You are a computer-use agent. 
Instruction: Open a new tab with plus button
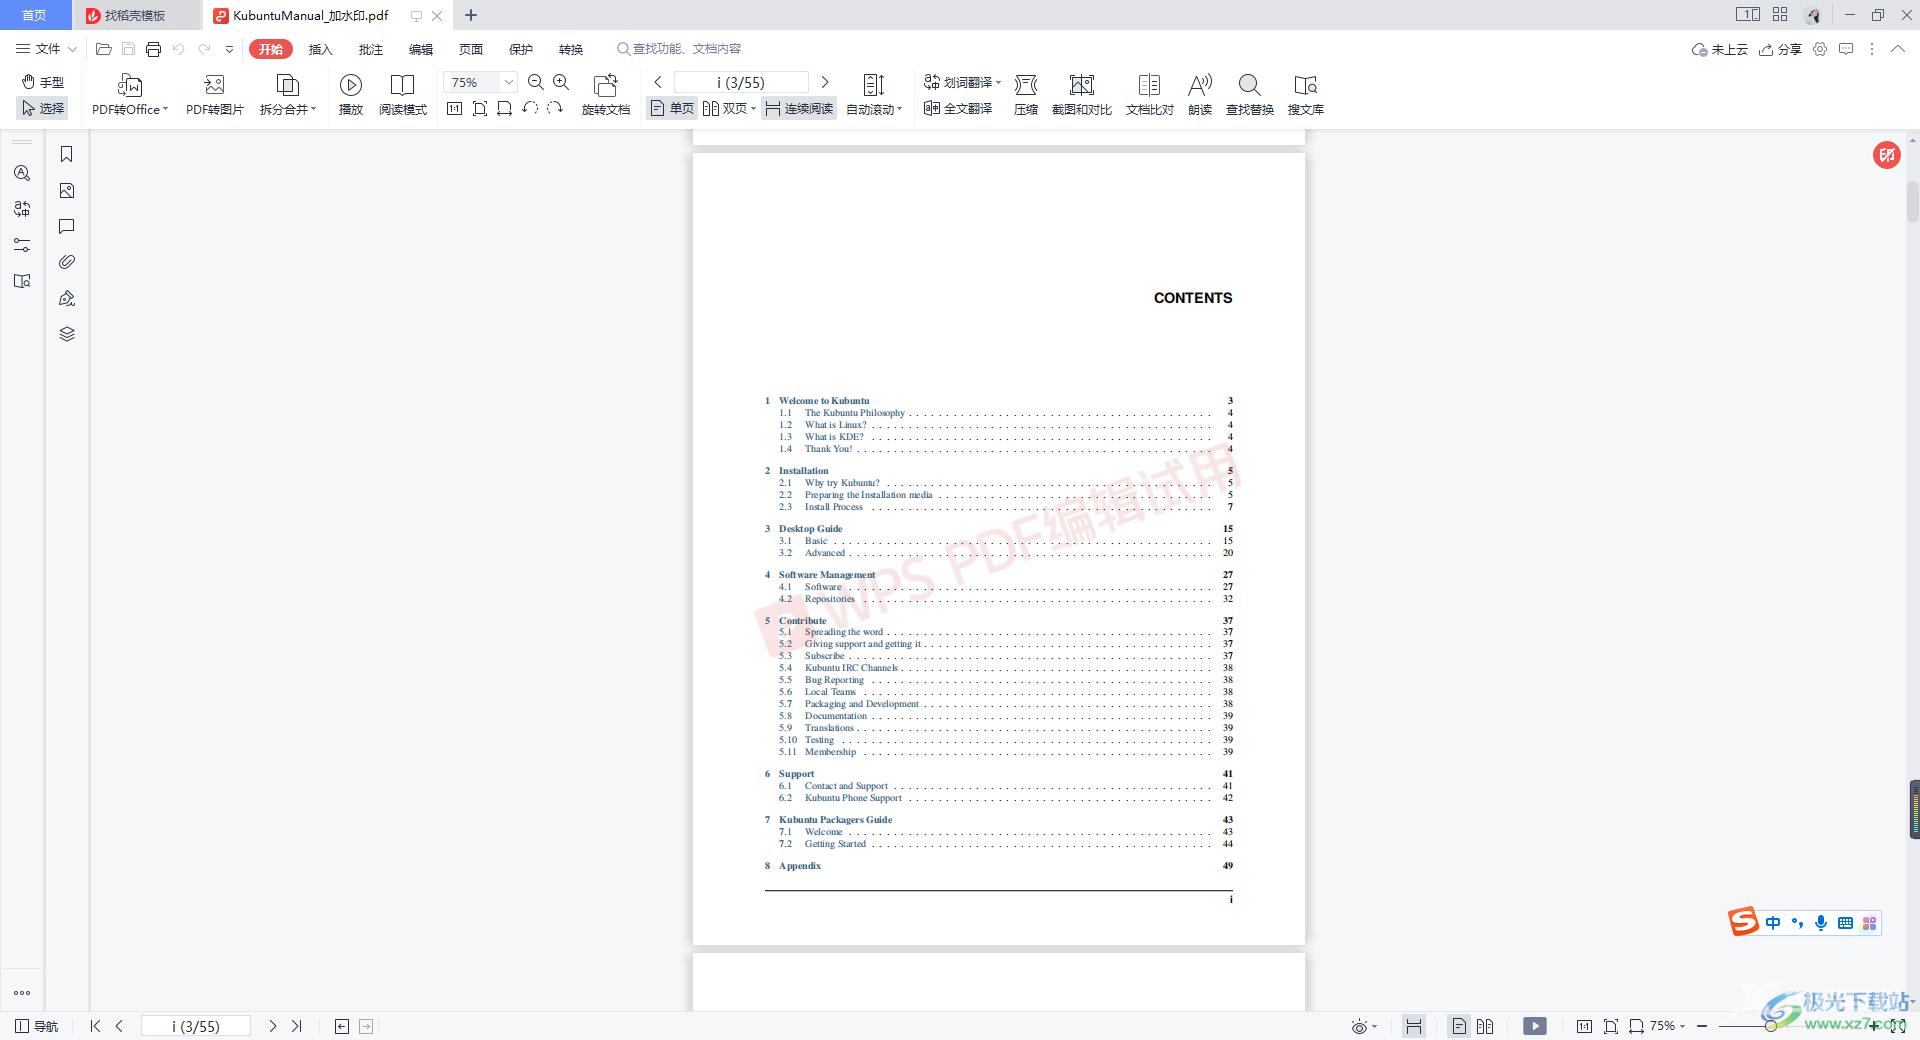point(471,15)
